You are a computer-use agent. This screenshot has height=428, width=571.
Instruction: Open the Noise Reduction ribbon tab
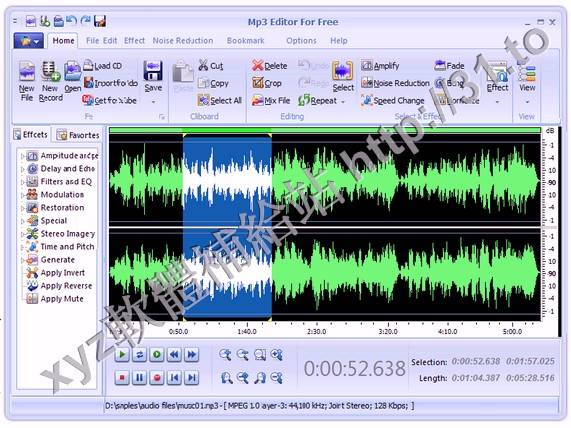click(183, 40)
